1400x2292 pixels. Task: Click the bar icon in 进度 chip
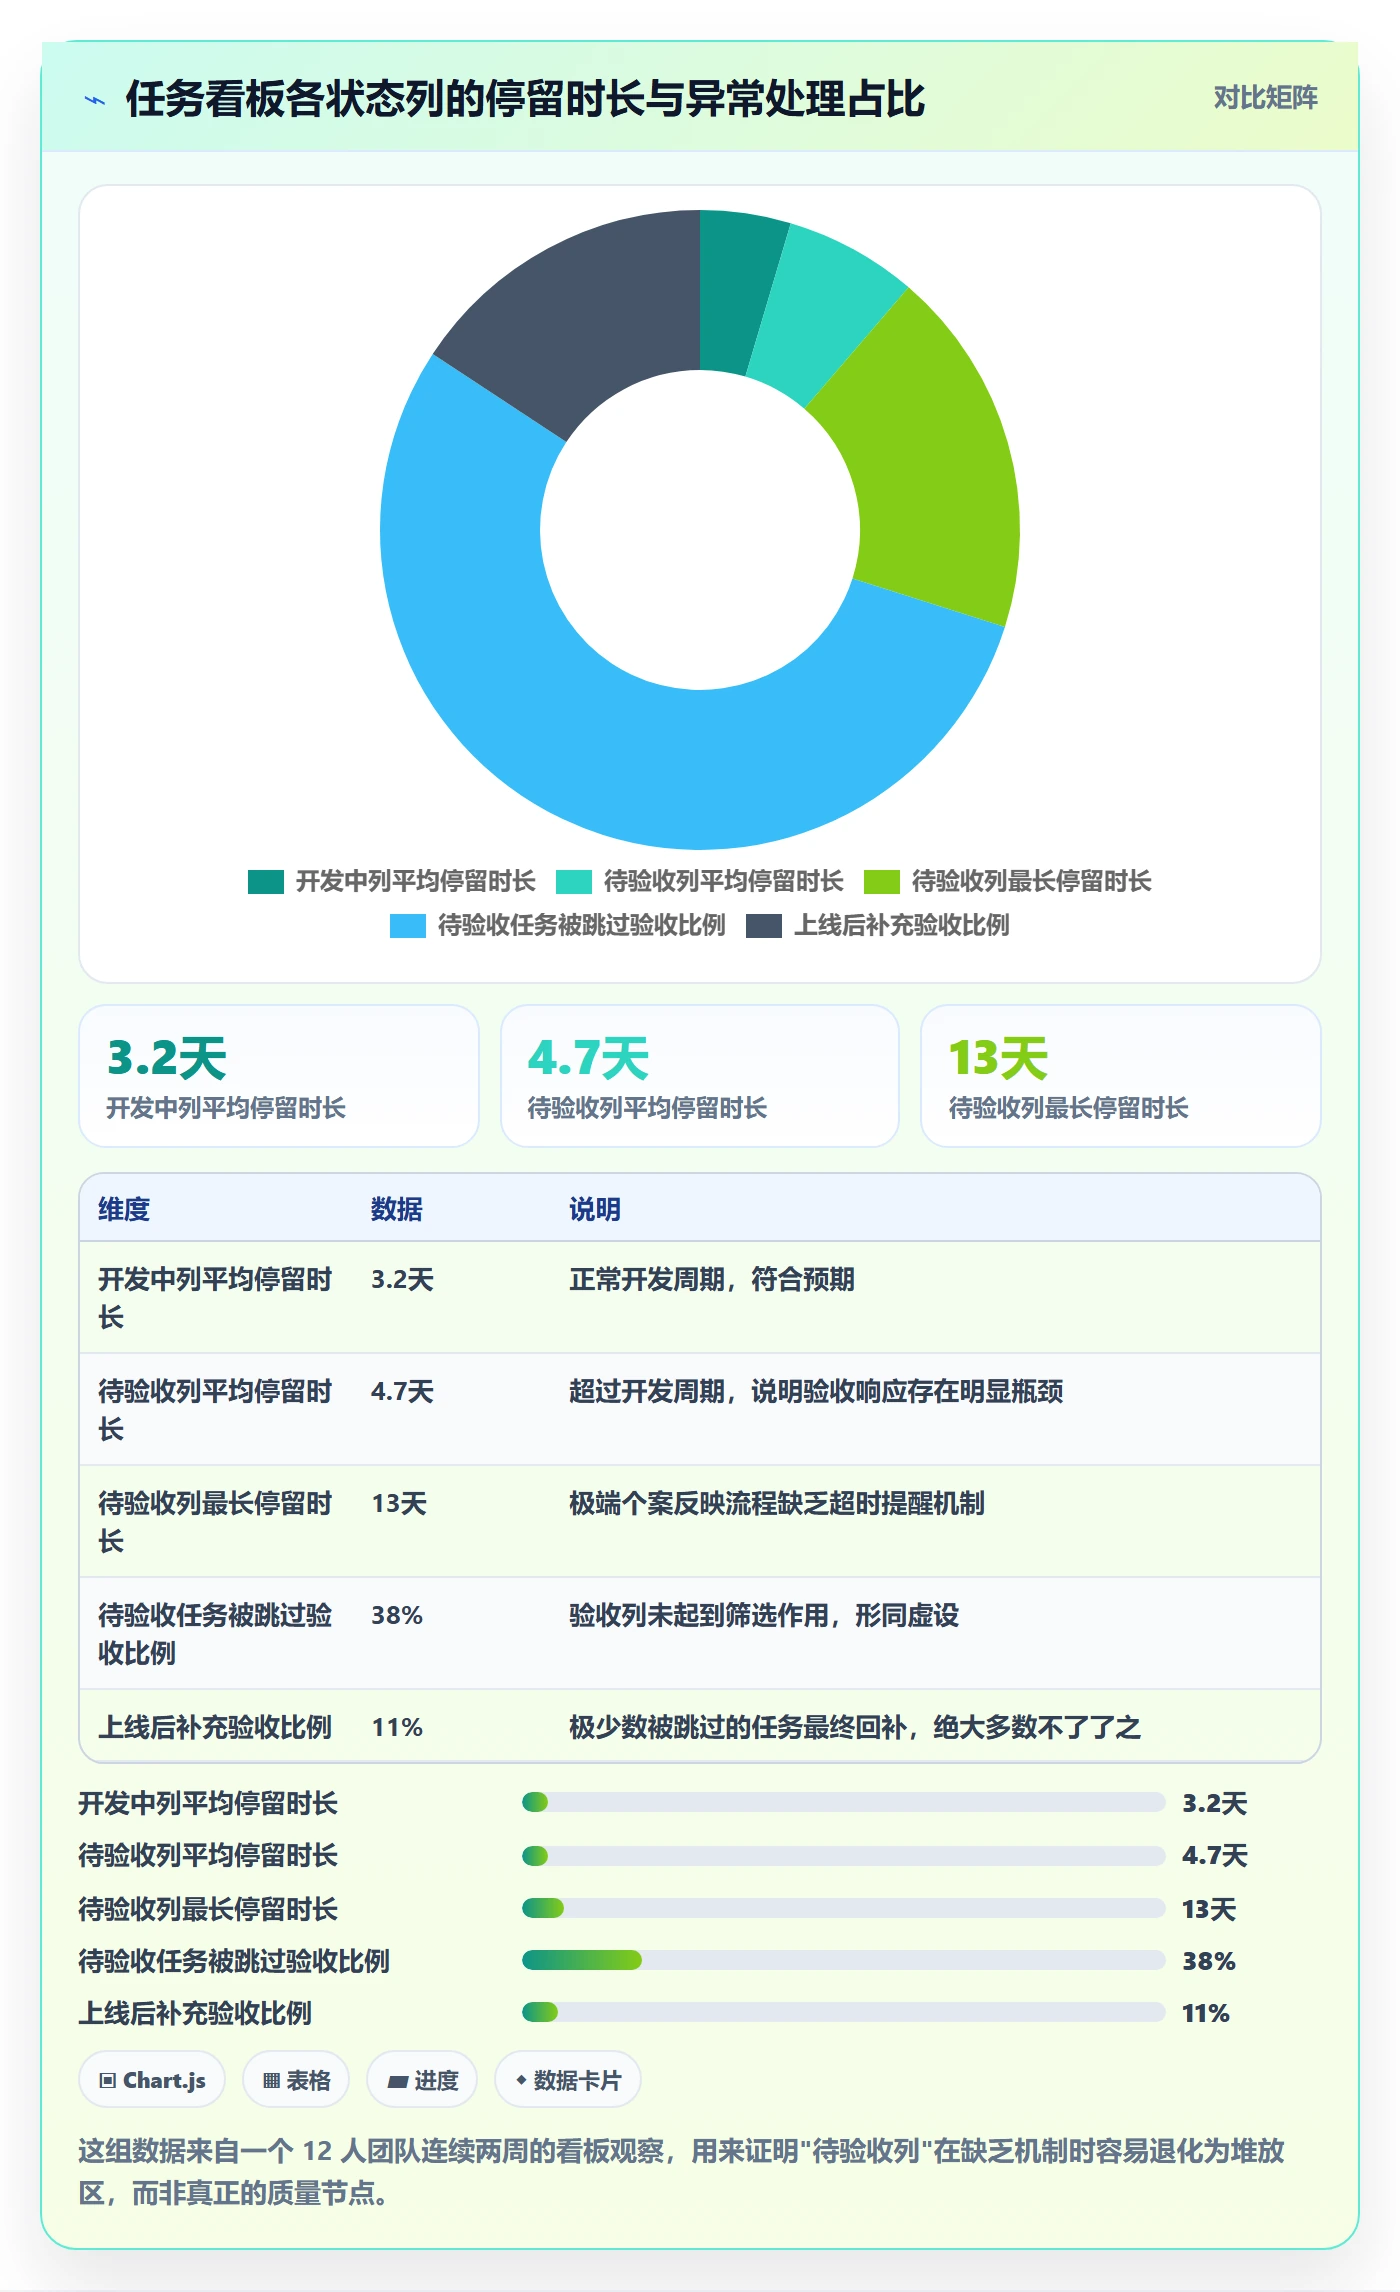[398, 2082]
